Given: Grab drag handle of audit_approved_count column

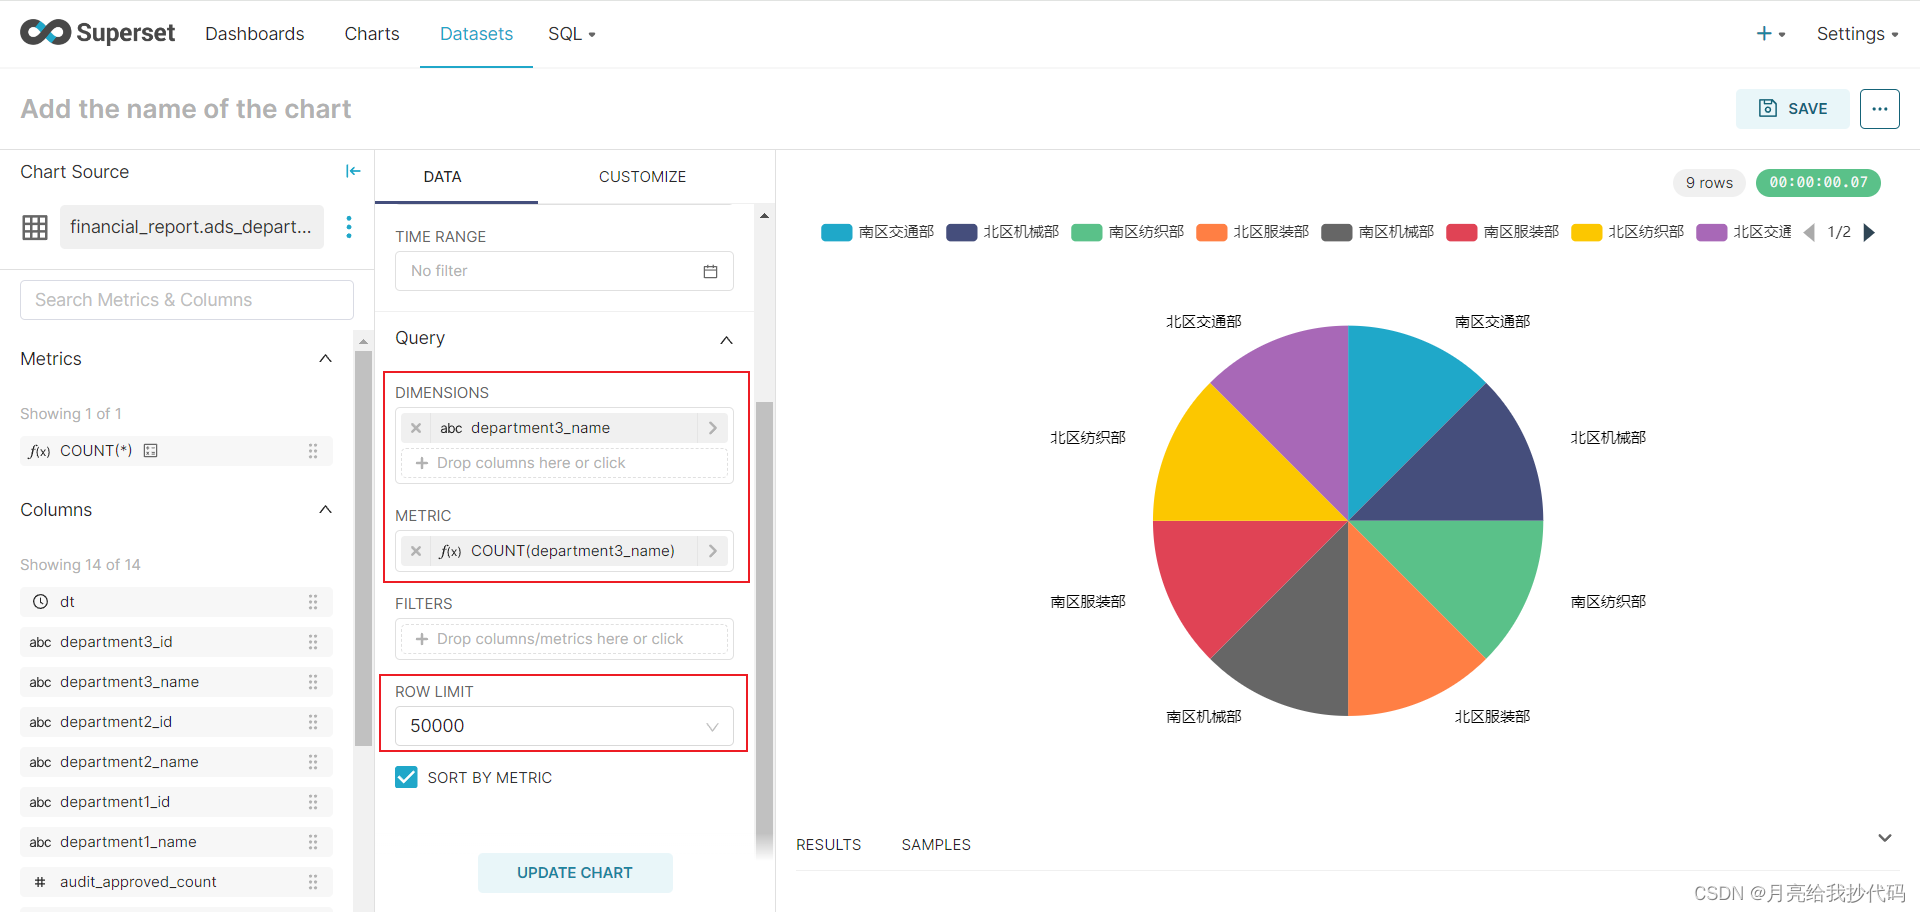Looking at the screenshot, I should 313,882.
